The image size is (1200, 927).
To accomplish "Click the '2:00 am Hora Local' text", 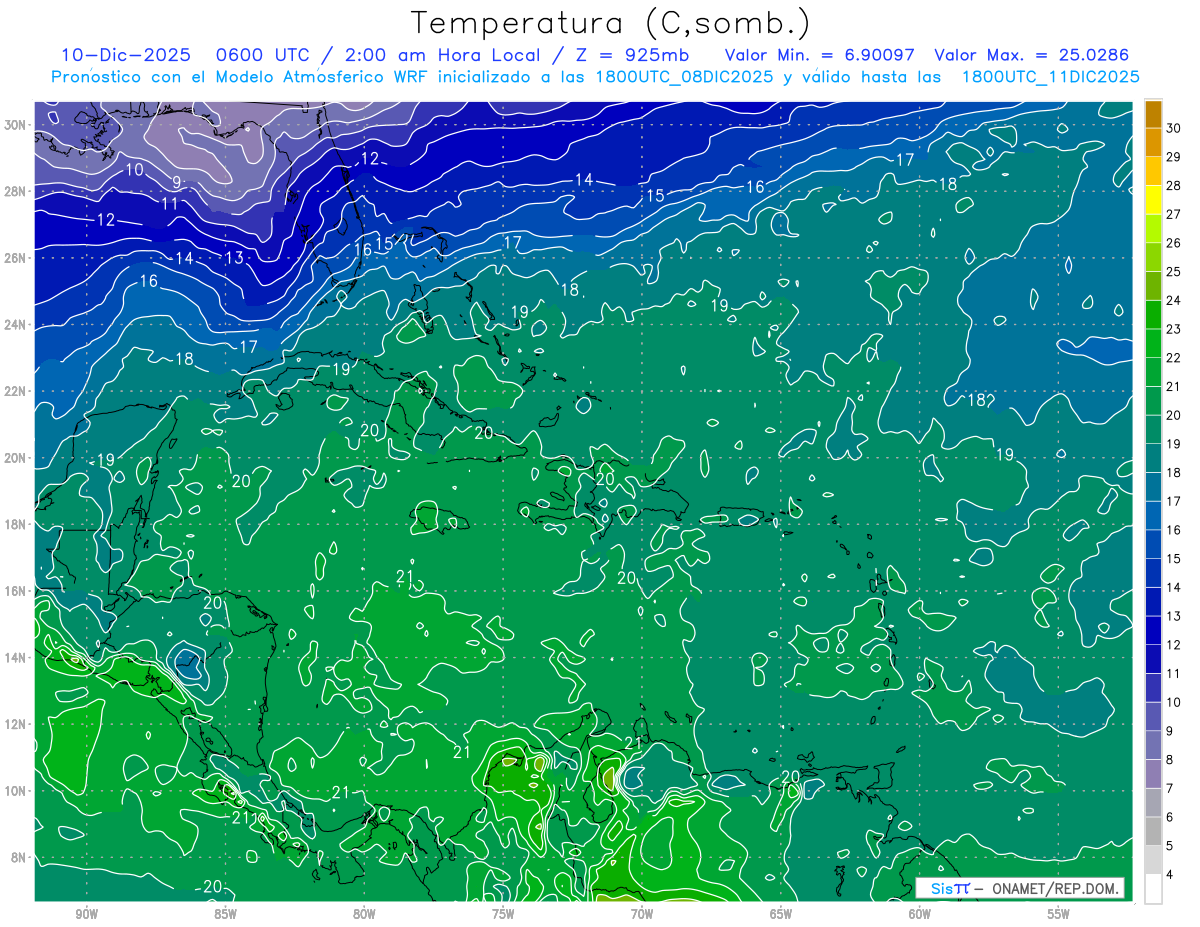I will (443, 55).
